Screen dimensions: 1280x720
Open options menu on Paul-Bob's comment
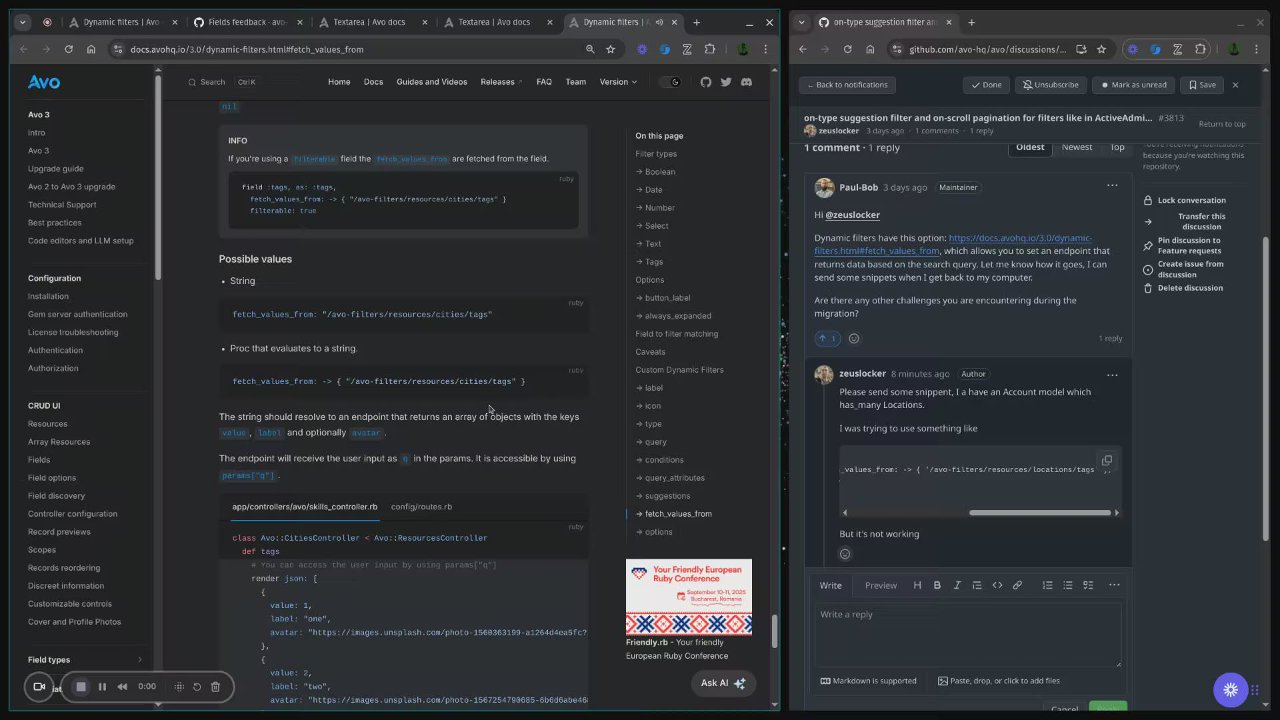coord(1112,186)
